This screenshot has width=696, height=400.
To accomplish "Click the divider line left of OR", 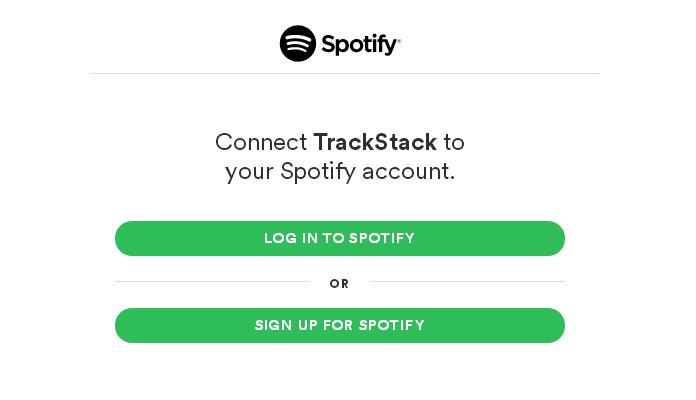I will pyautogui.click(x=213, y=281).
